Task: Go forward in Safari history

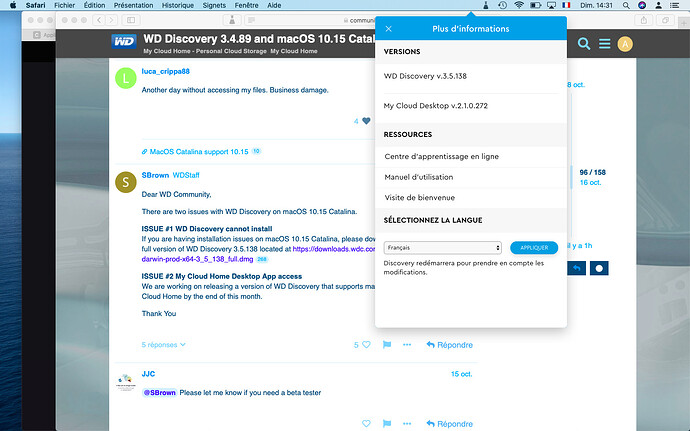Action: tap(112, 20)
